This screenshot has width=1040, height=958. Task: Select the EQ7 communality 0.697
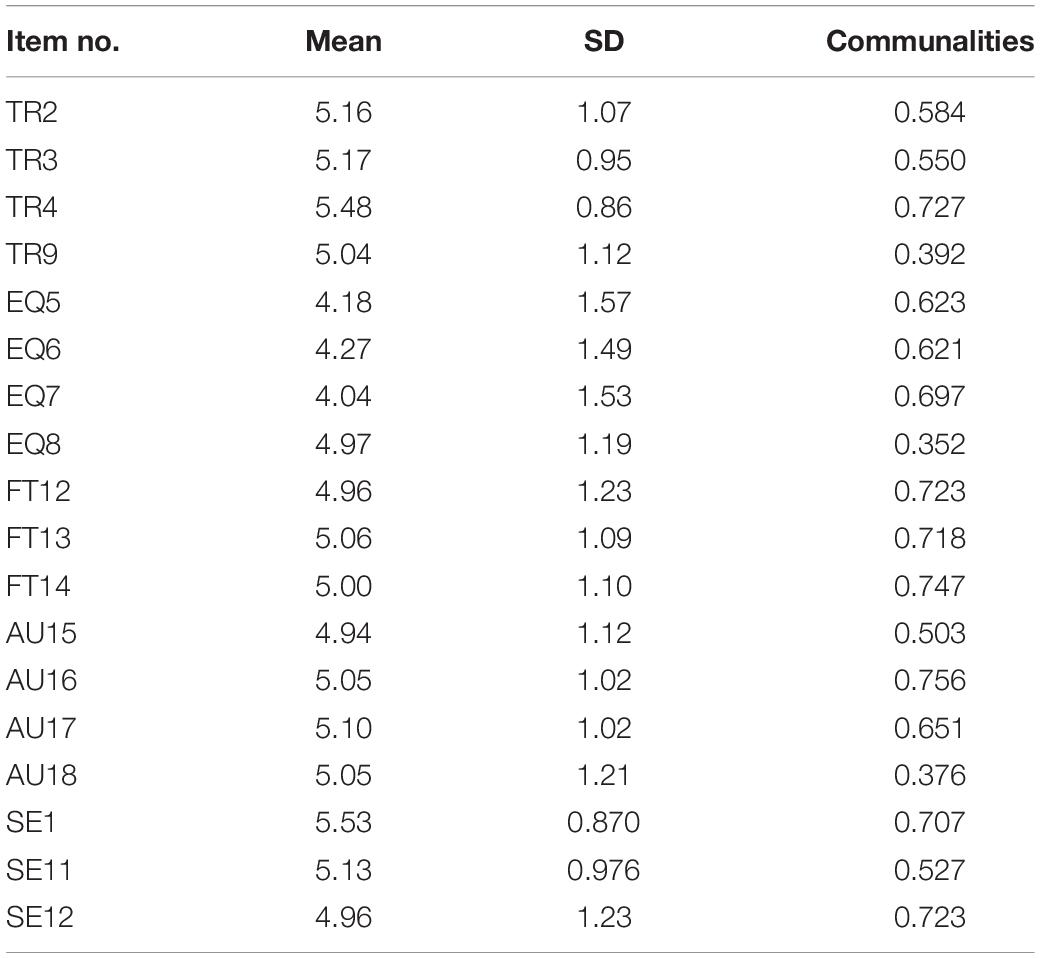[929, 397]
